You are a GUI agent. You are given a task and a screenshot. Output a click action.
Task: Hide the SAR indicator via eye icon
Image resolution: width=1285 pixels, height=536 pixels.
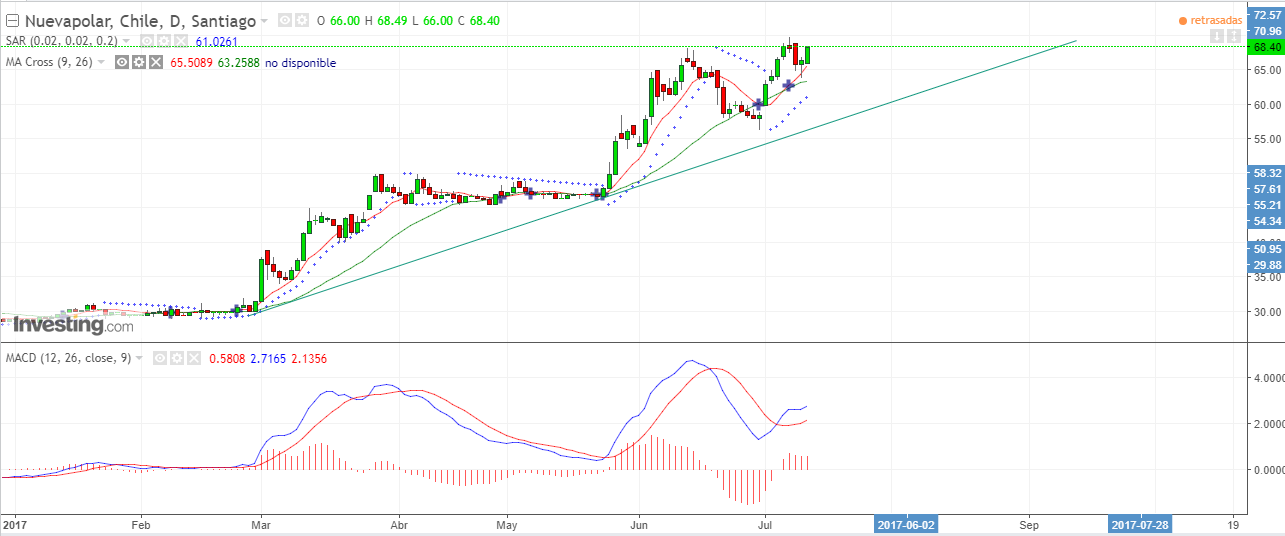coord(147,41)
